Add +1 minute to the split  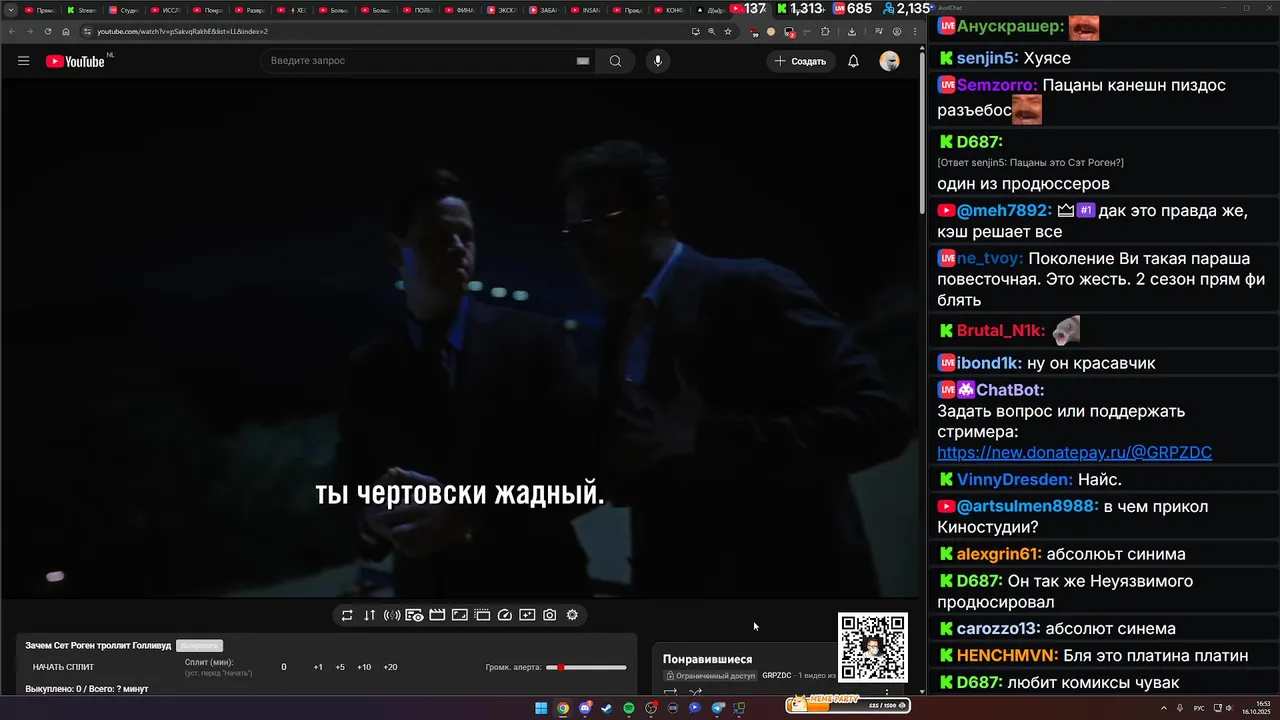pyautogui.click(x=318, y=667)
